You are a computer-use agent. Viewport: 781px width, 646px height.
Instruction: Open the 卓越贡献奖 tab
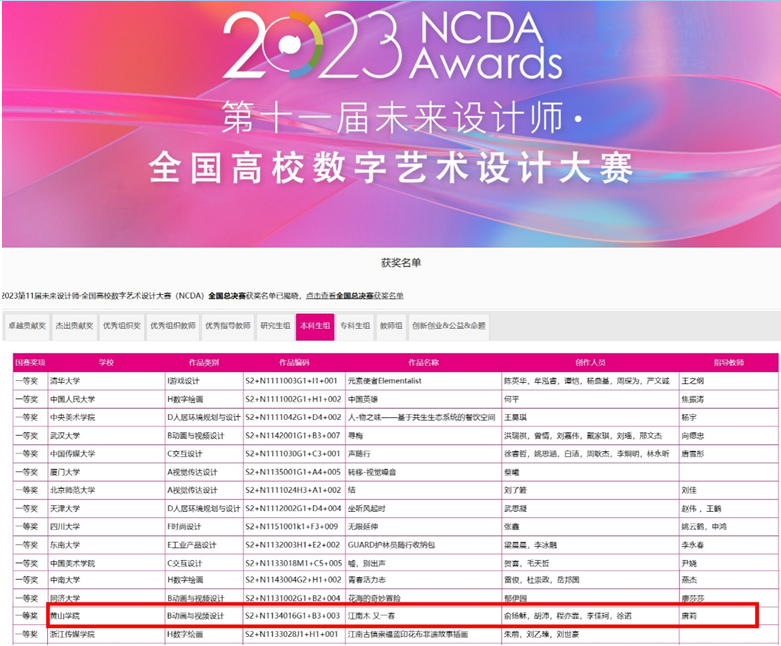27,326
